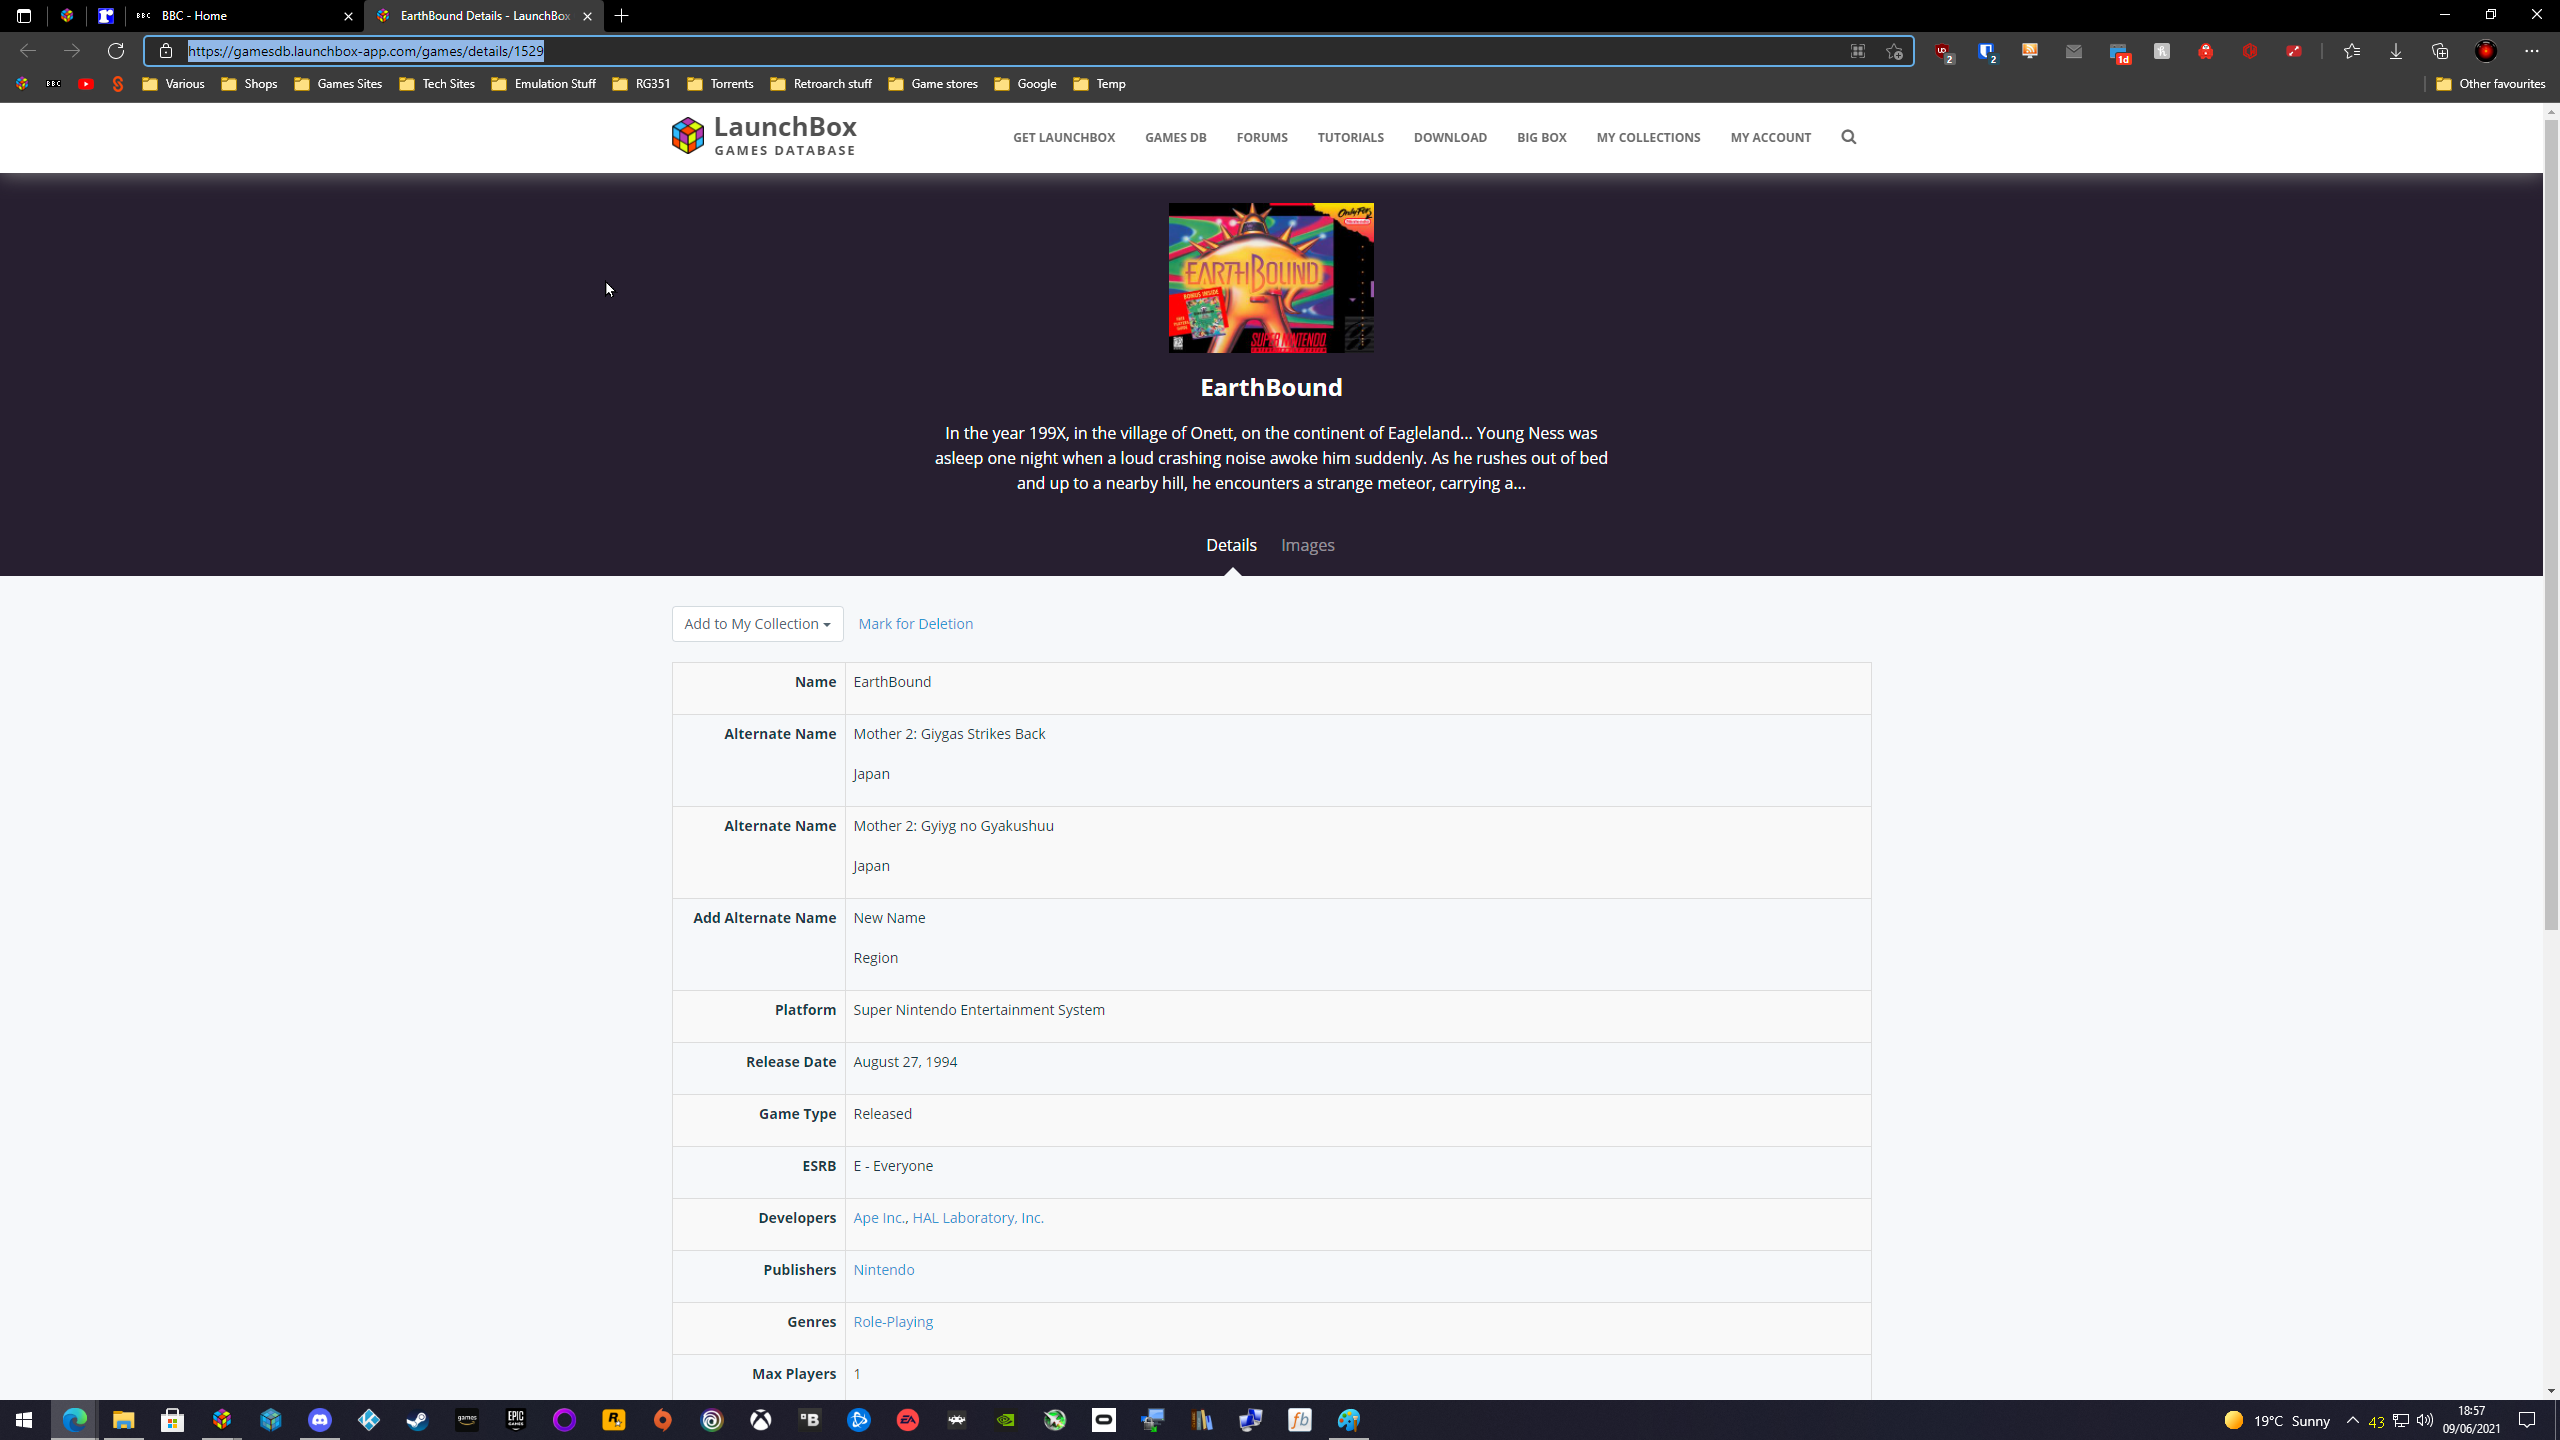Click the YouTube bookmark icon
The image size is (2560, 1440).
coord(86,84)
